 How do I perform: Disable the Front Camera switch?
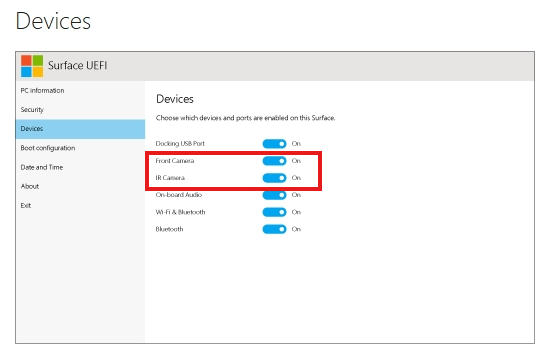click(274, 161)
